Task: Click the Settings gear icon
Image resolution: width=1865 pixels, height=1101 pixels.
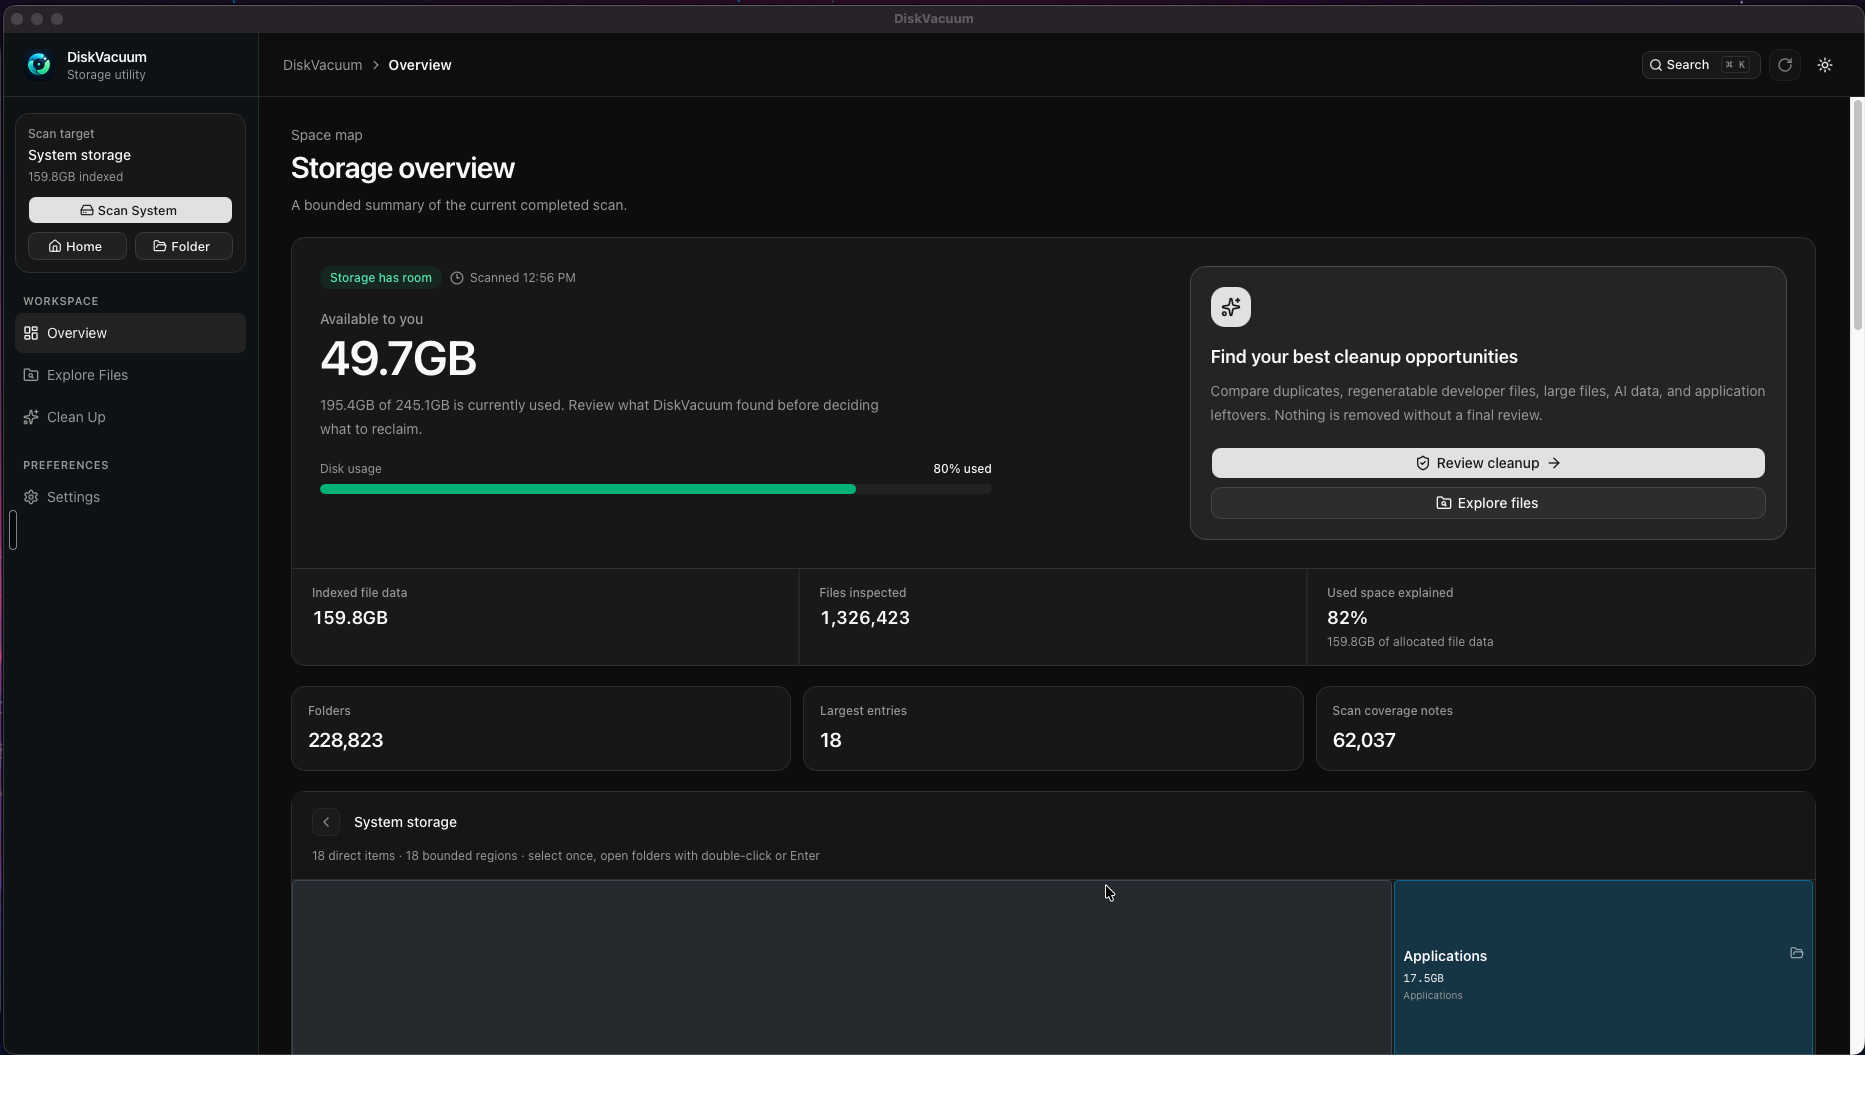Action: pos(31,497)
